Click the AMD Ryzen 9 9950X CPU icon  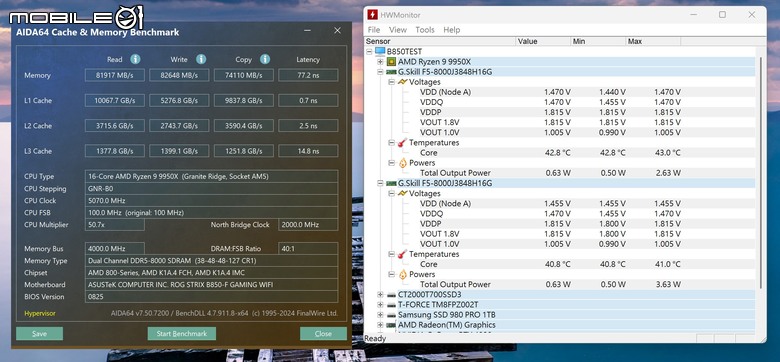coord(391,62)
